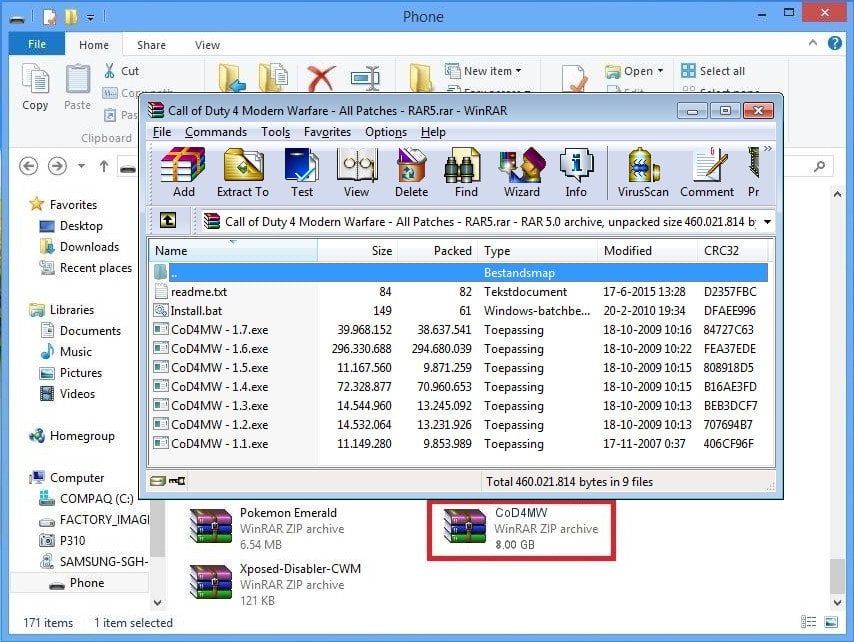Select the Extract To toolbar icon
This screenshot has width=854, height=642.
tap(243, 170)
